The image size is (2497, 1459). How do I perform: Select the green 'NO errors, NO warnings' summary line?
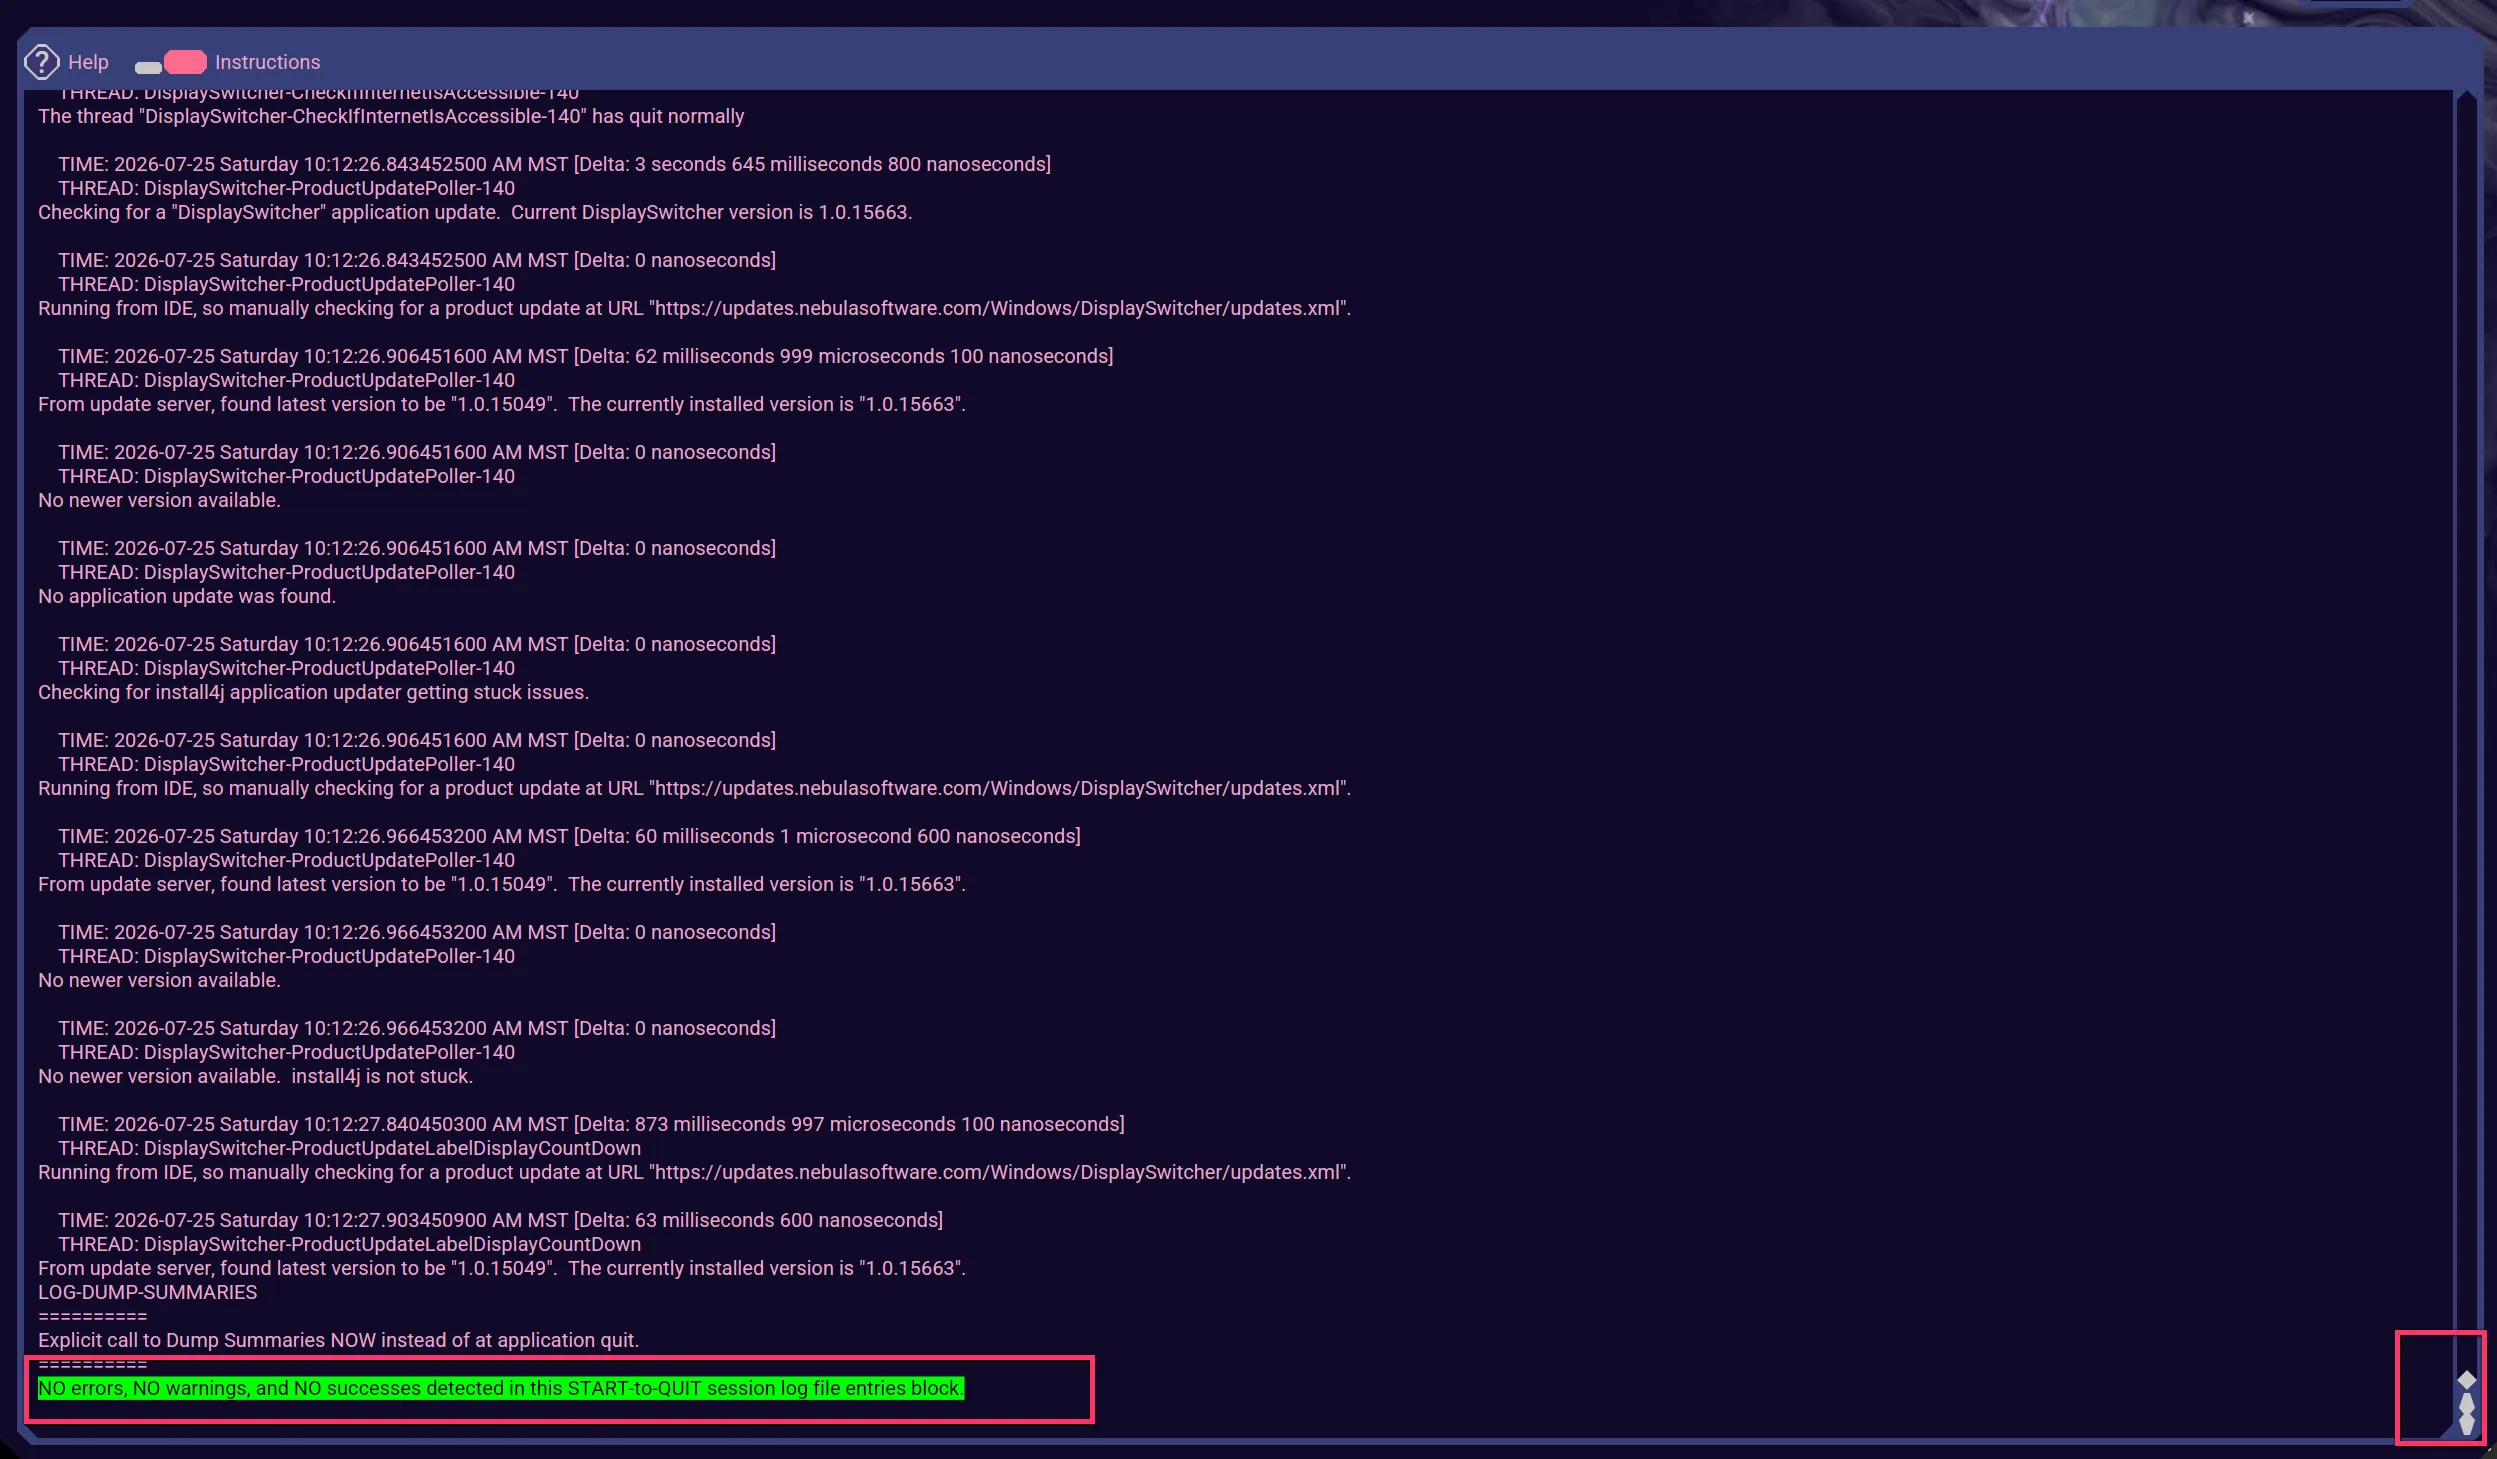pos(501,1388)
